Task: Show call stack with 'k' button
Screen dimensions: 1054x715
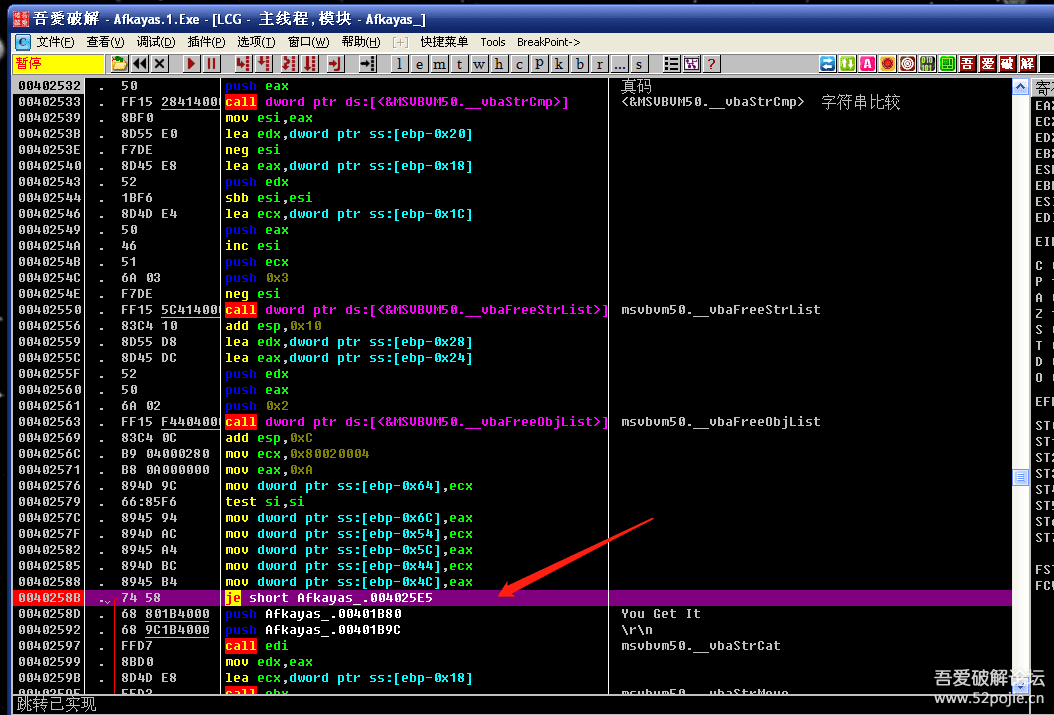Action: tap(559, 64)
